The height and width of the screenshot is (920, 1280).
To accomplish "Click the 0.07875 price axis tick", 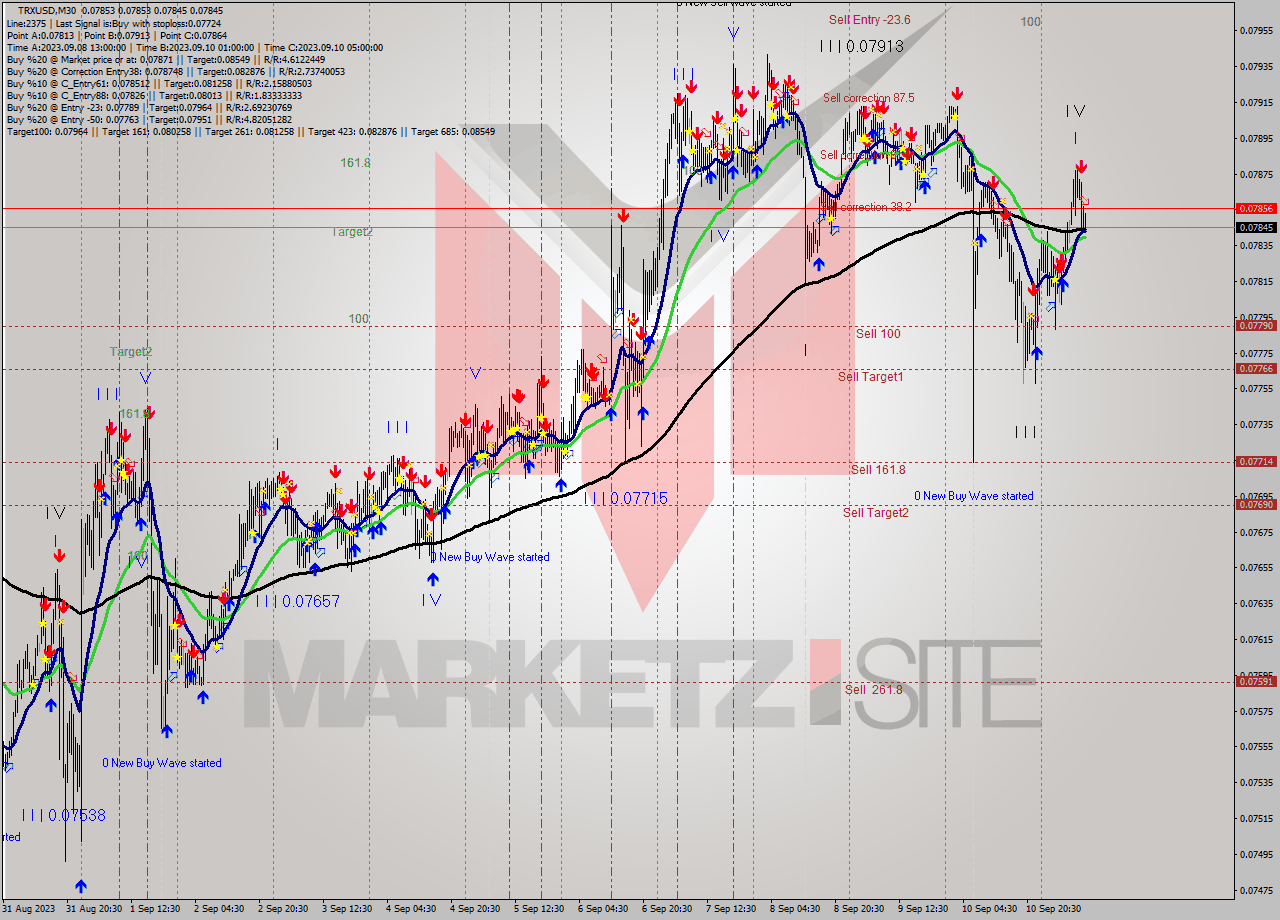I will click(1256, 174).
